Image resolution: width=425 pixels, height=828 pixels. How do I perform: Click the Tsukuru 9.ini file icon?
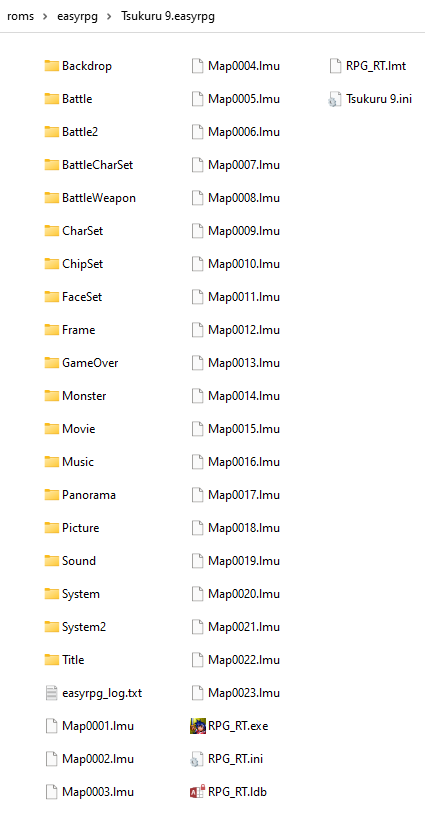[335, 99]
